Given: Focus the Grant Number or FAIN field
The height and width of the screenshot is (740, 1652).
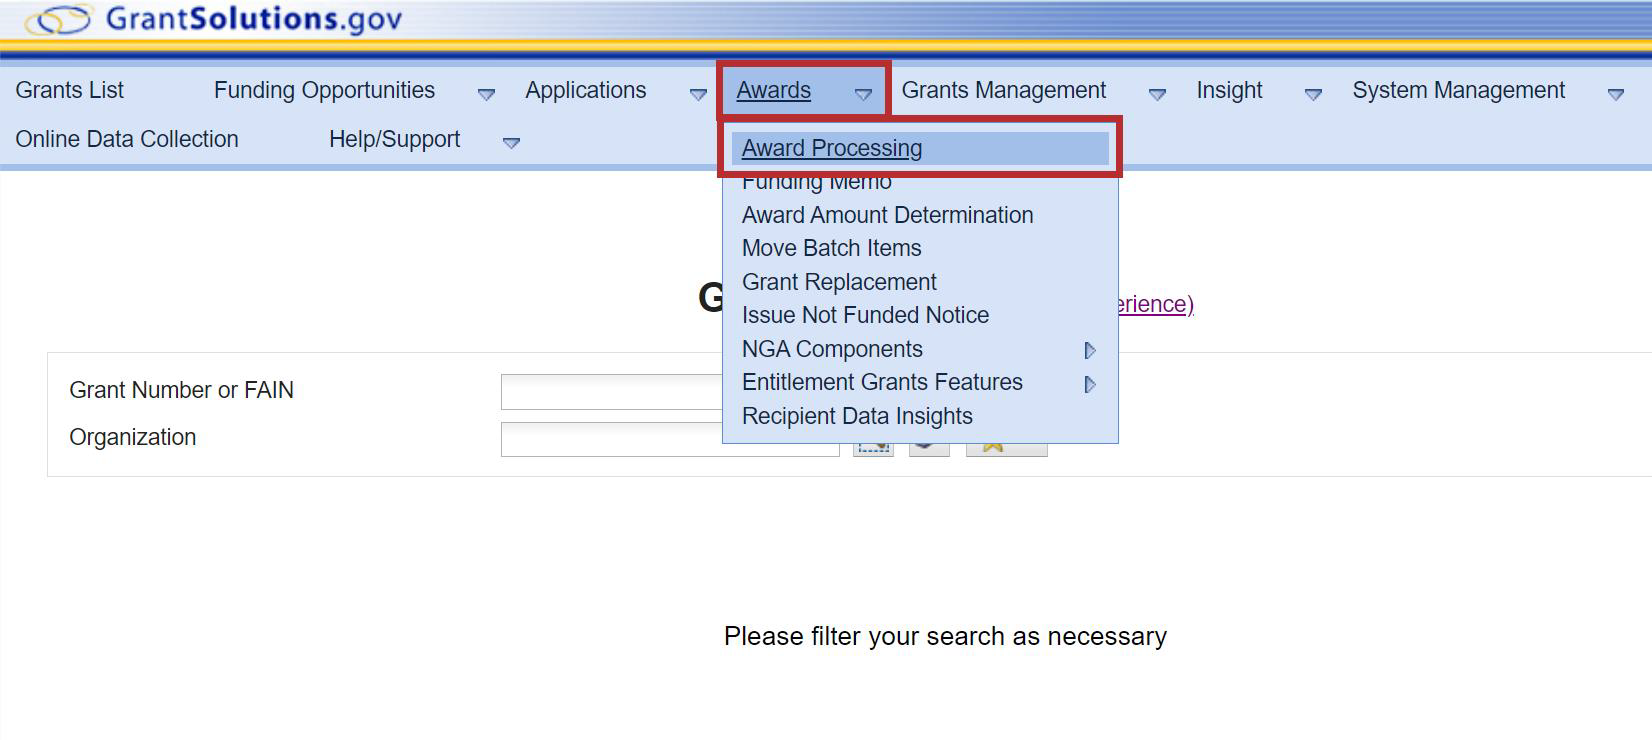Looking at the screenshot, I should point(610,391).
